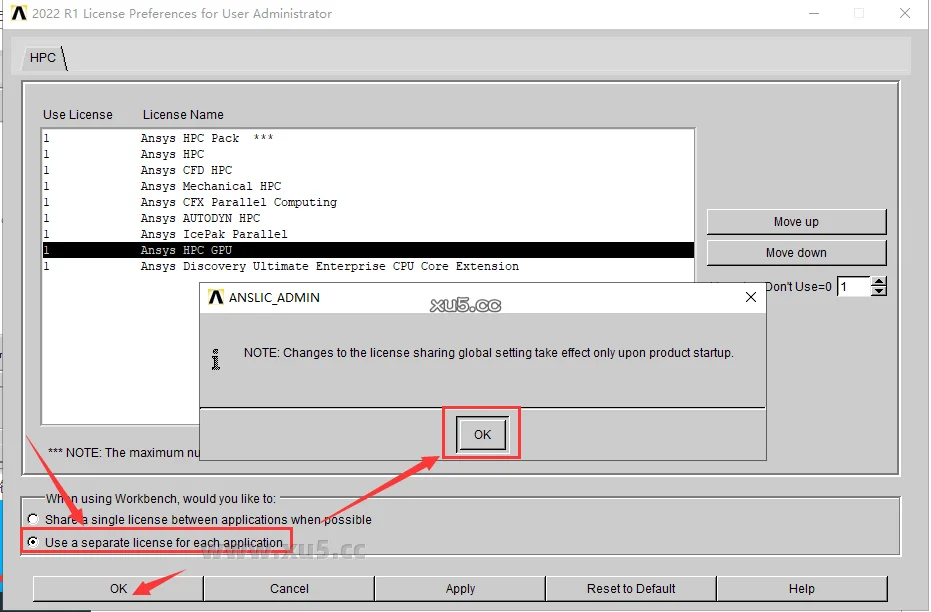Close the ANSLIC_ADMIN popup with X

751,297
